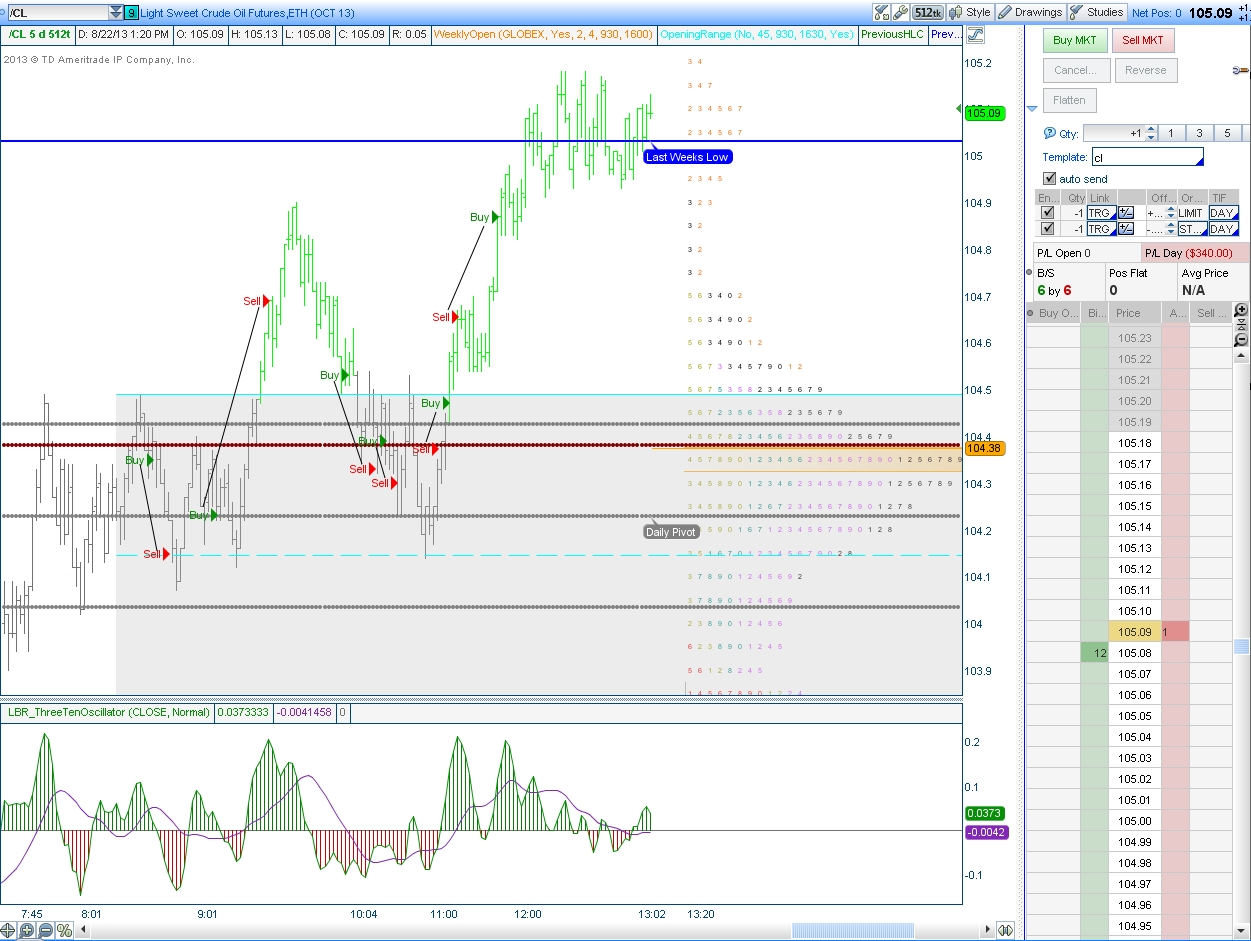This screenshot has height=941, width=1251.
Task: Click the Flatten button
Action: pos(1069,100)
